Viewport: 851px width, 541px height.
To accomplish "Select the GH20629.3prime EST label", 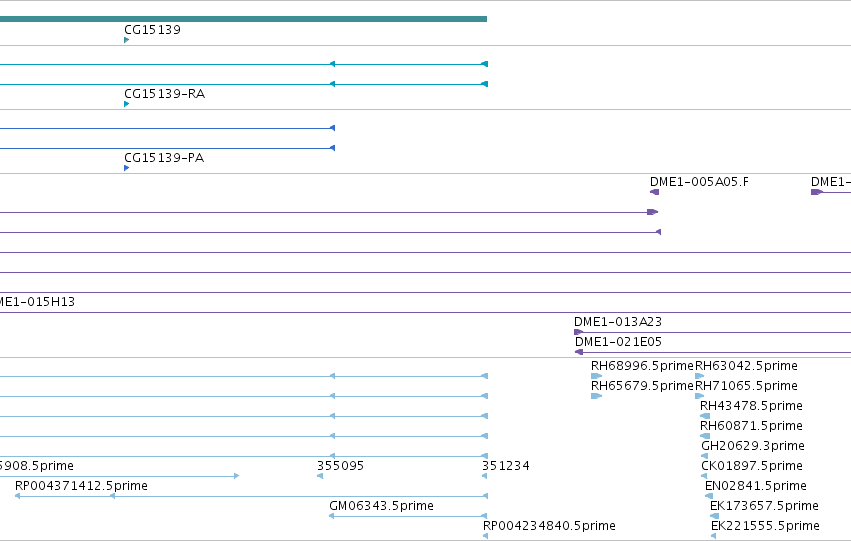I will (753, 446).
